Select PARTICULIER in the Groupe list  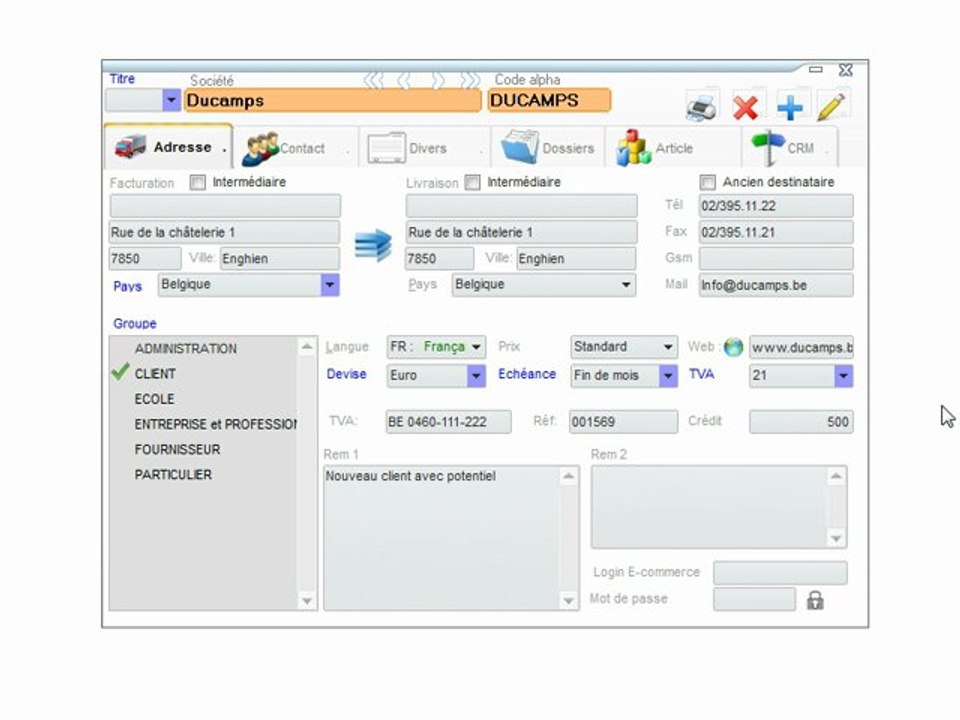coord(173,474)
